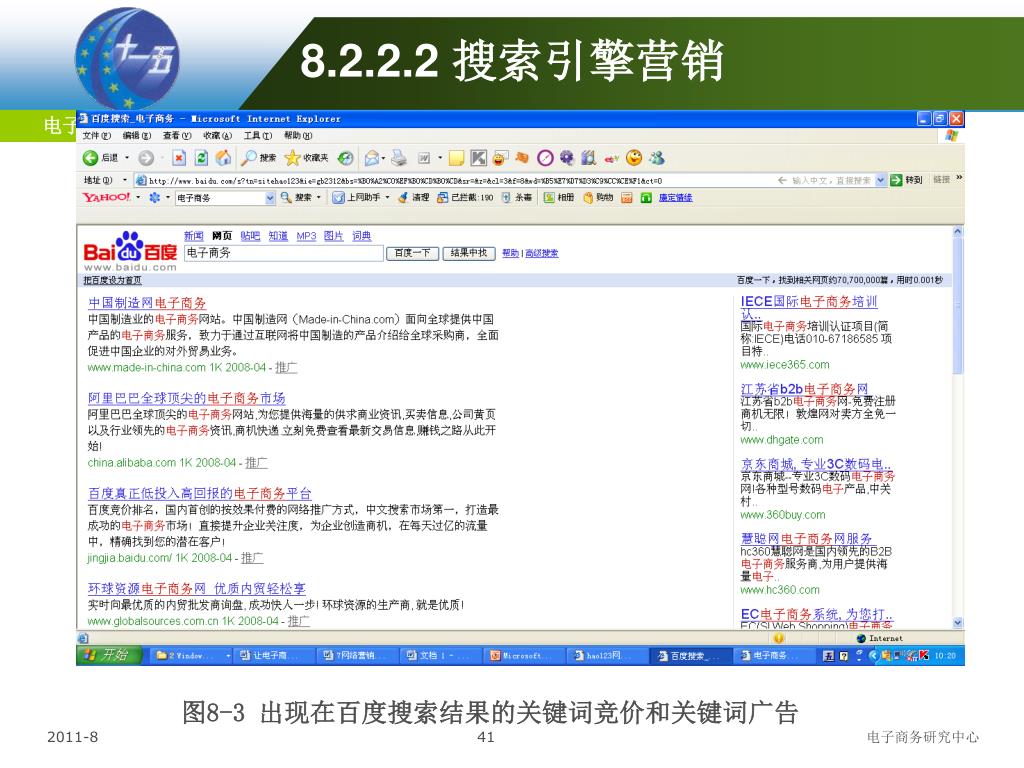Click the Baidu search input field
Image resolution: width=1024 pixels, height=768 pixels.
pos(283,253)
